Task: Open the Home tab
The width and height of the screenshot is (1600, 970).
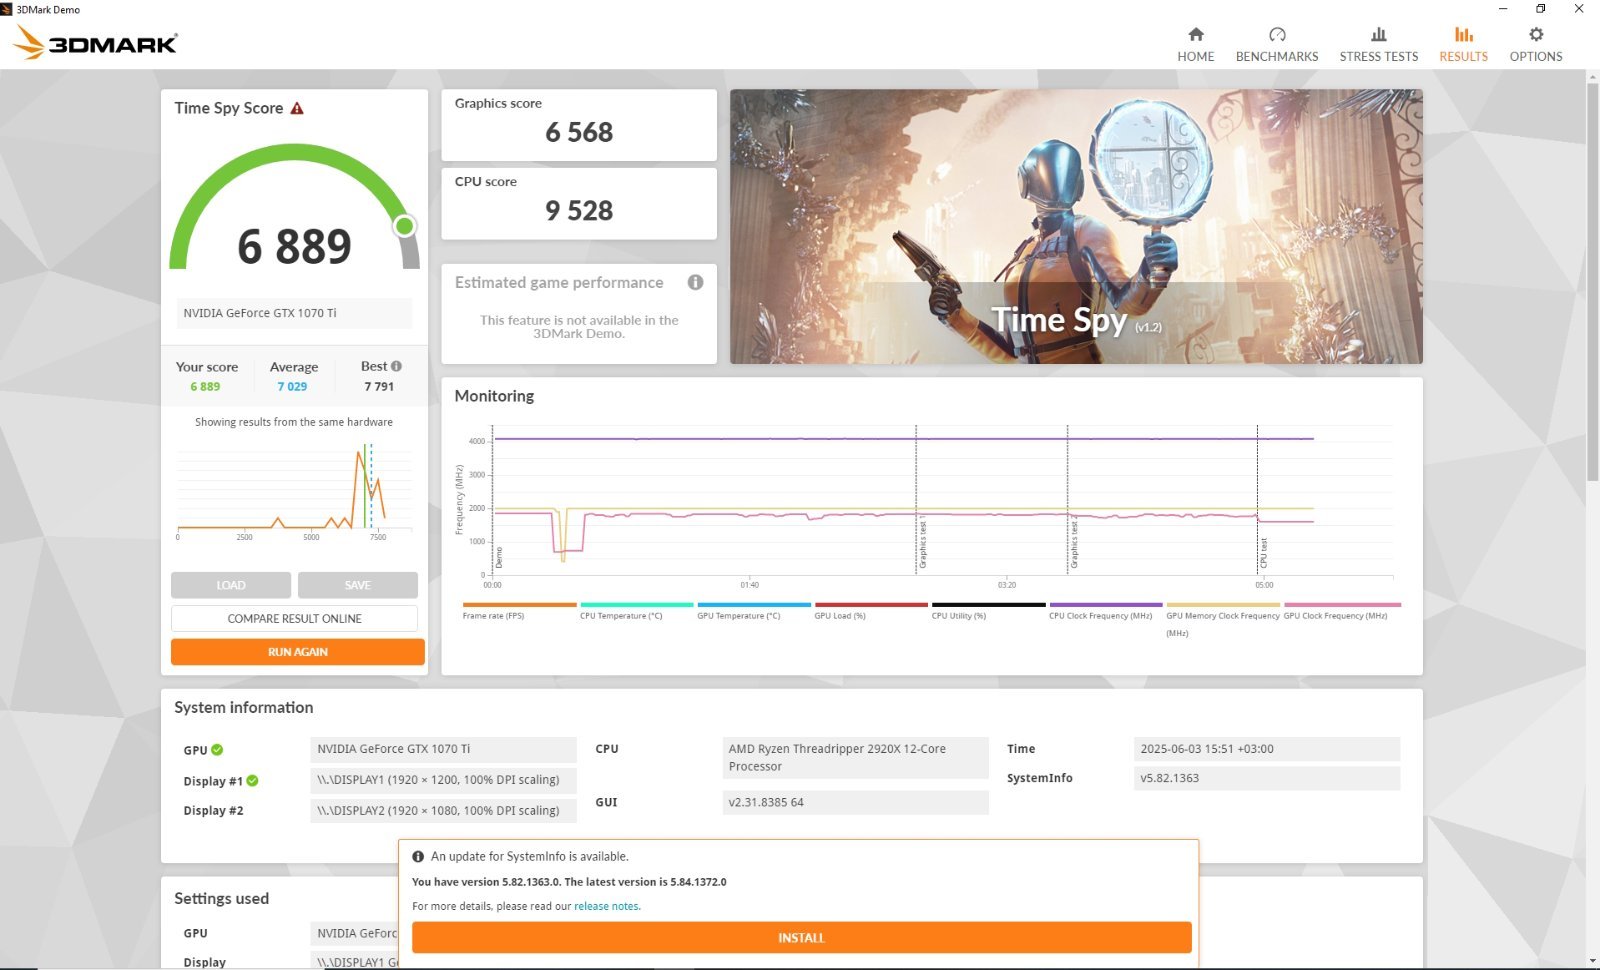Action: pyautogui.click(x=1195, y=45)
